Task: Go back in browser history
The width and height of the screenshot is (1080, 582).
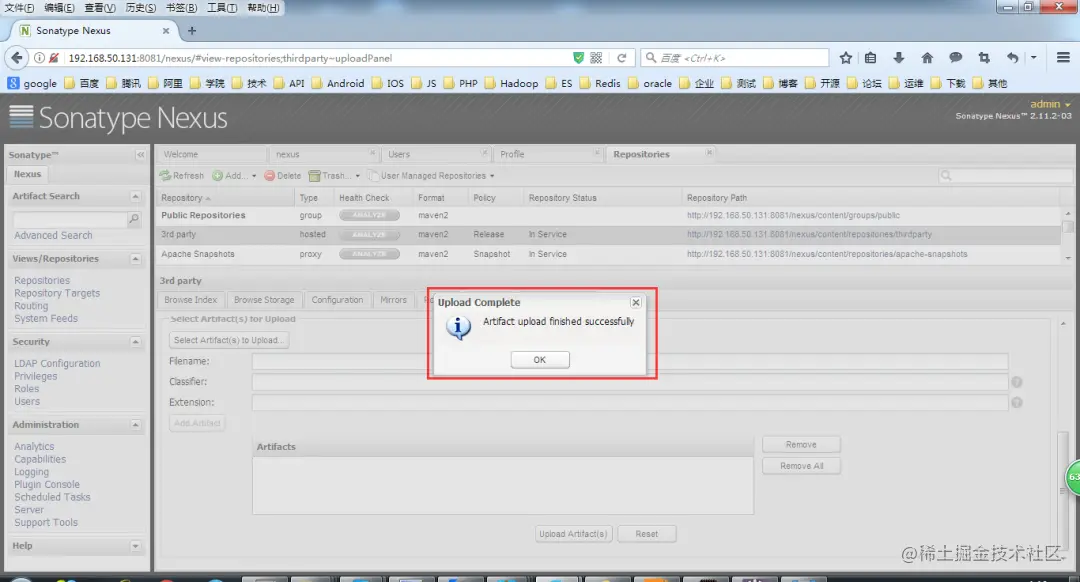Action: [17, 58]
